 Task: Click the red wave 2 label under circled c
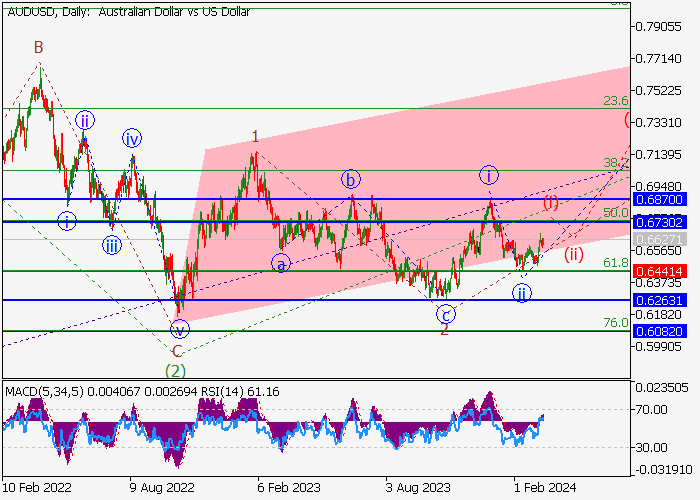click(x=444, y=330)
